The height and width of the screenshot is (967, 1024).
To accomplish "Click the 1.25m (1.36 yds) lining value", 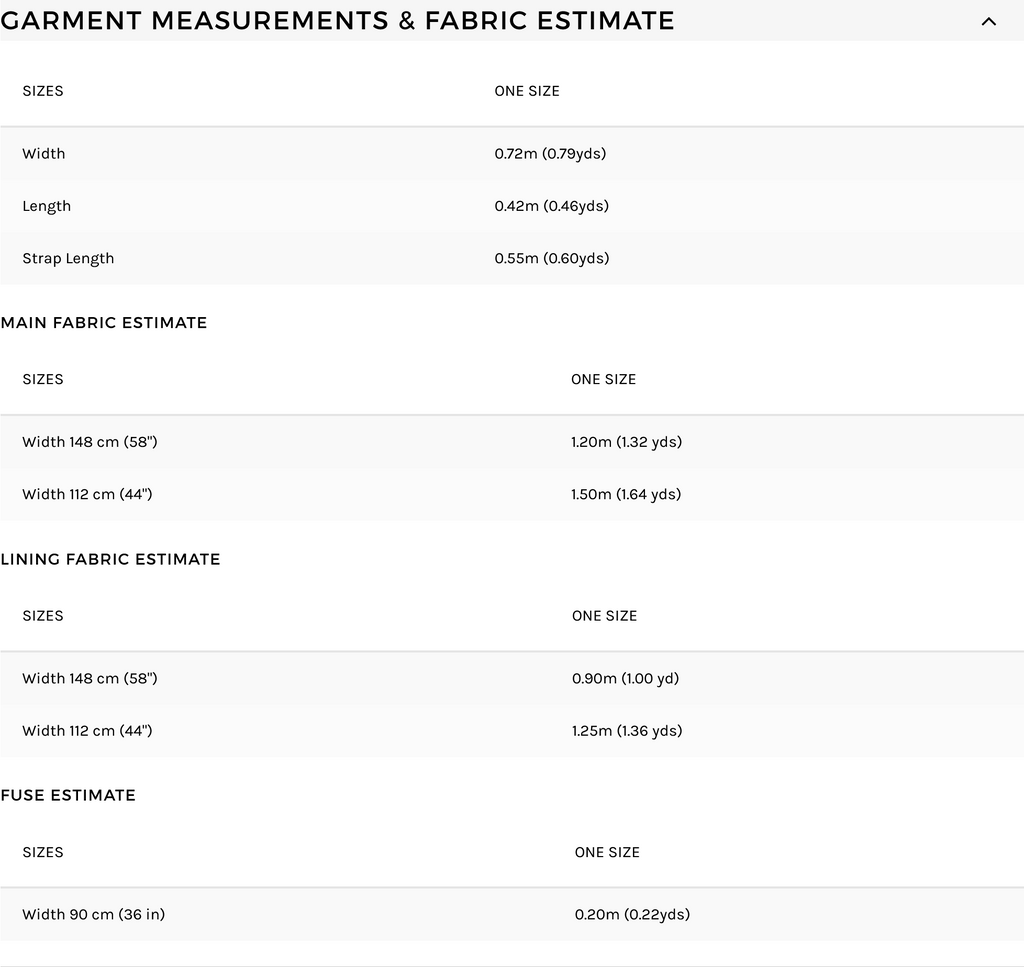I will click(x=627, y=731).
